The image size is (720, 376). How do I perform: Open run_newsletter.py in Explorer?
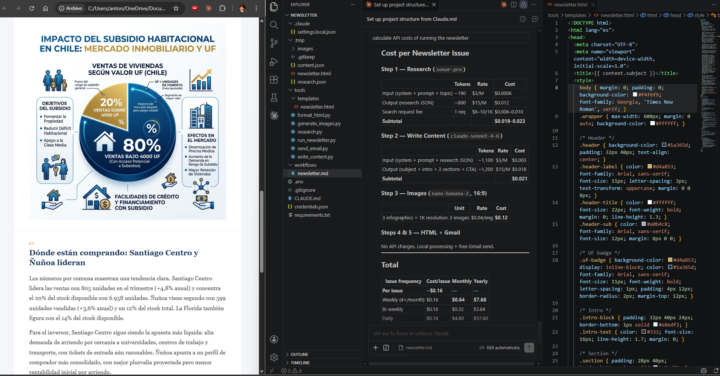tap(316, 140)
